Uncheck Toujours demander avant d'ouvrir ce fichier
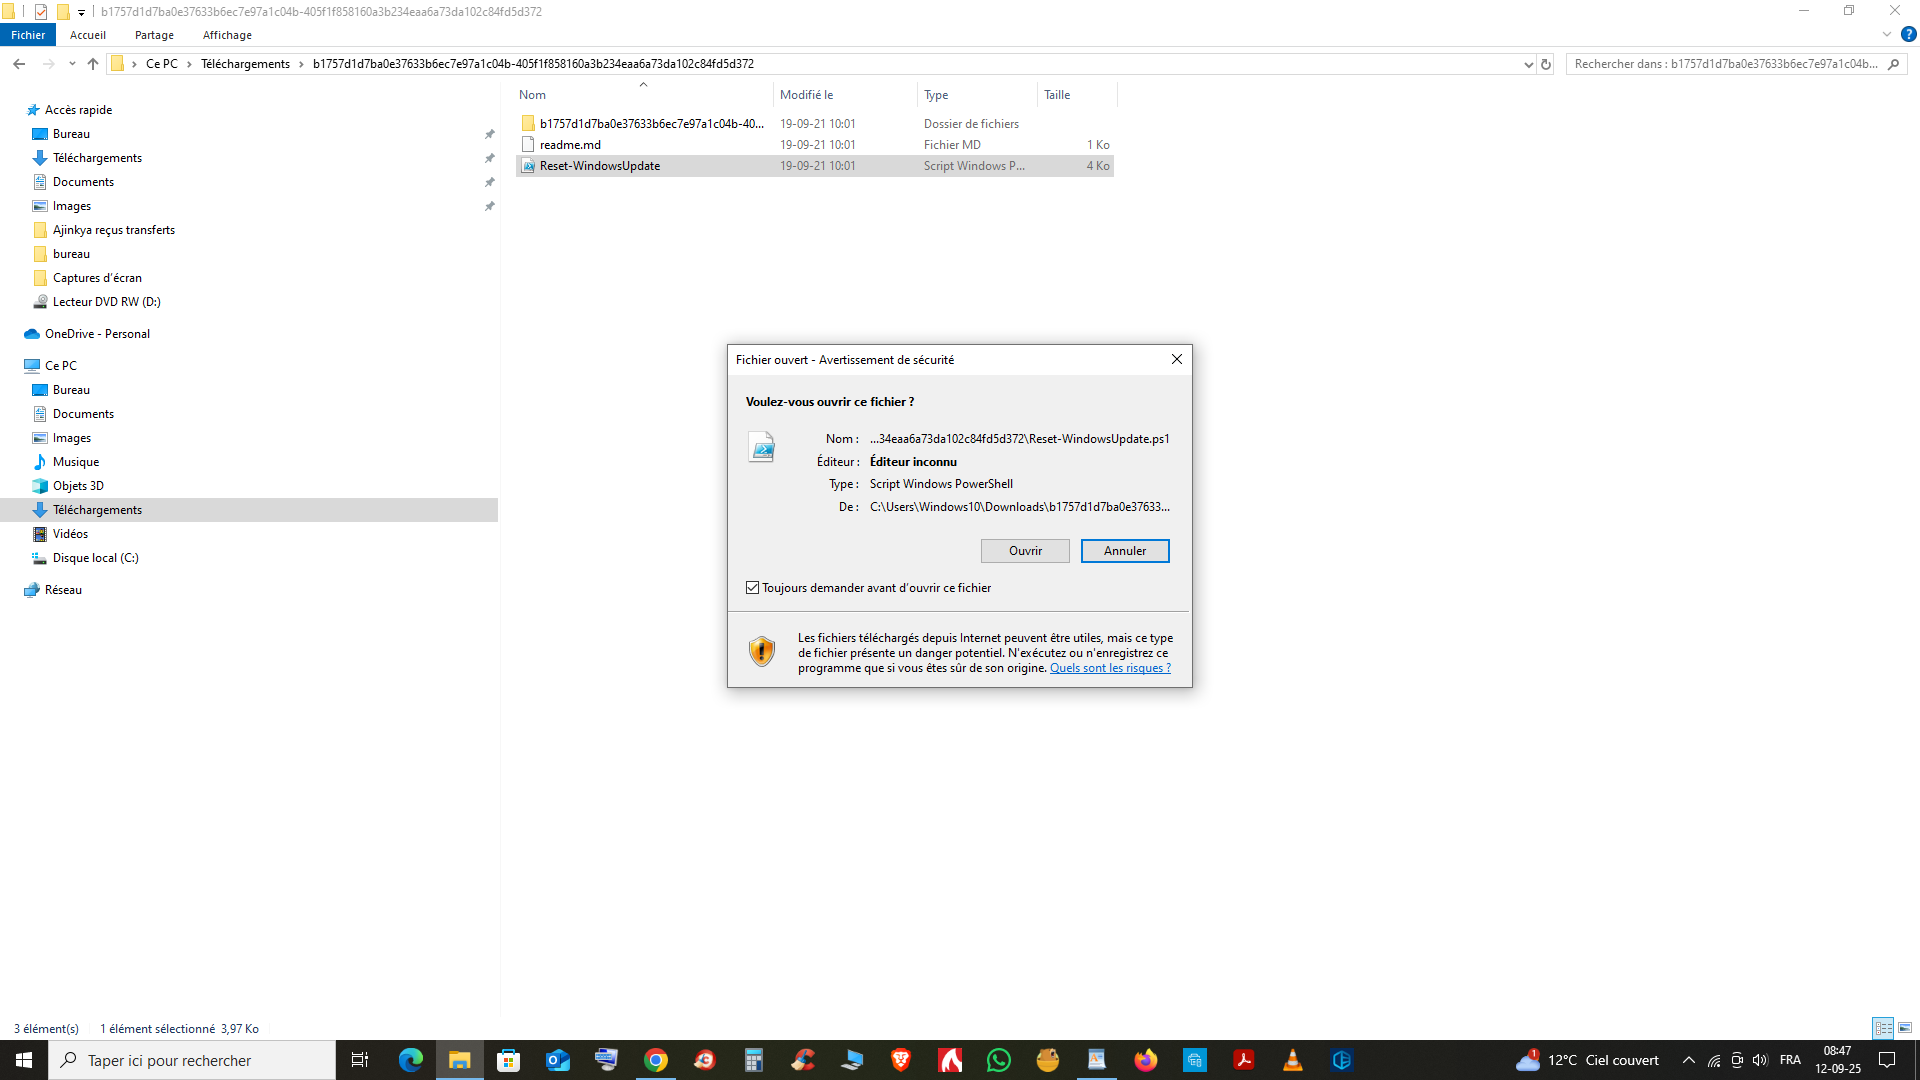 [752, 588]
